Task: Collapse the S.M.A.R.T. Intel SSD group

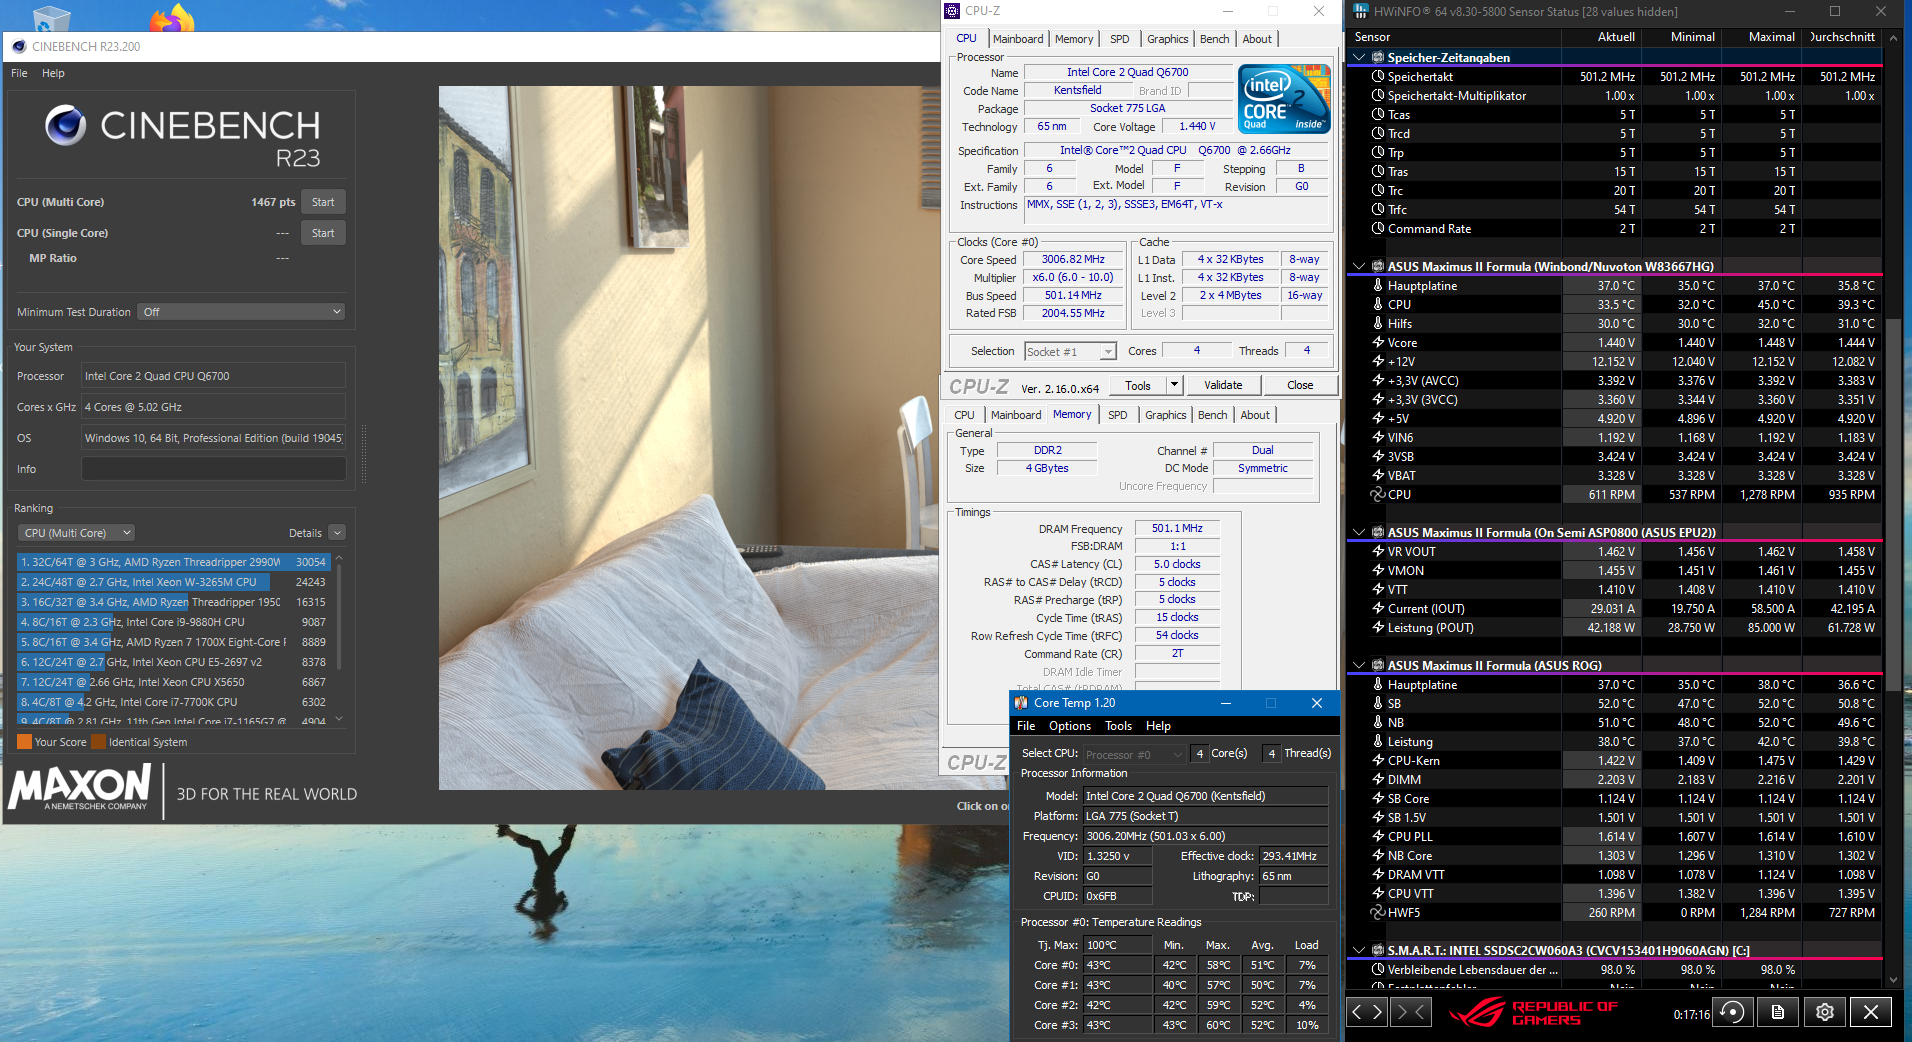Action: (1359, 951)
